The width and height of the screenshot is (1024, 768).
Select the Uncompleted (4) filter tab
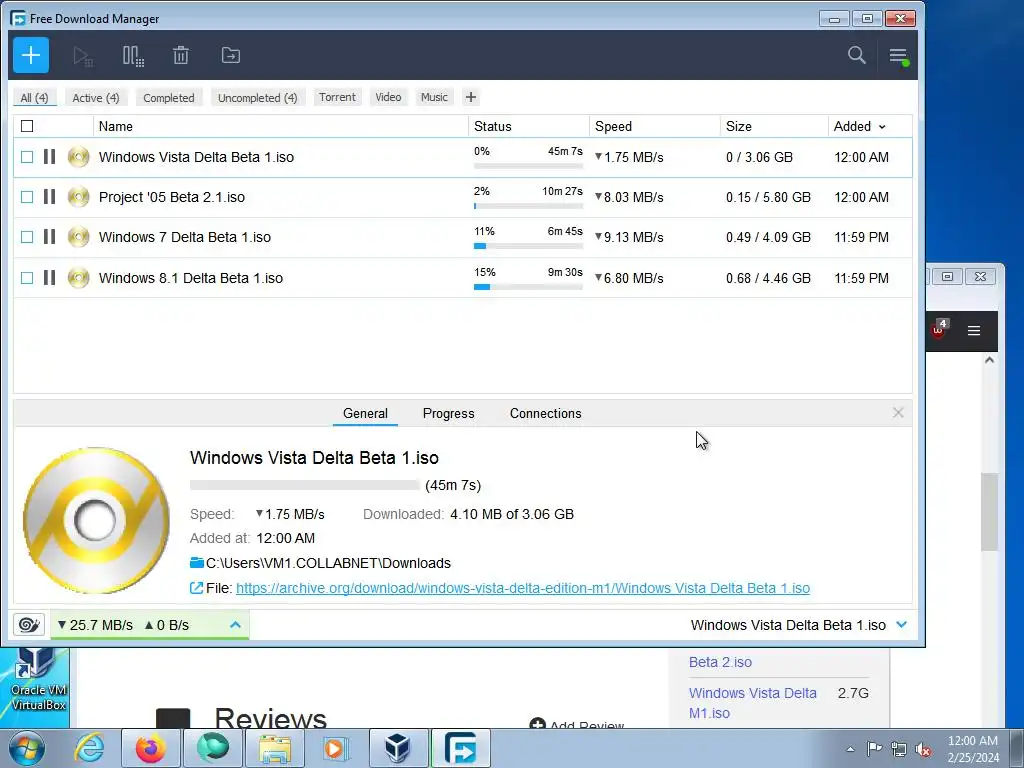257,97
